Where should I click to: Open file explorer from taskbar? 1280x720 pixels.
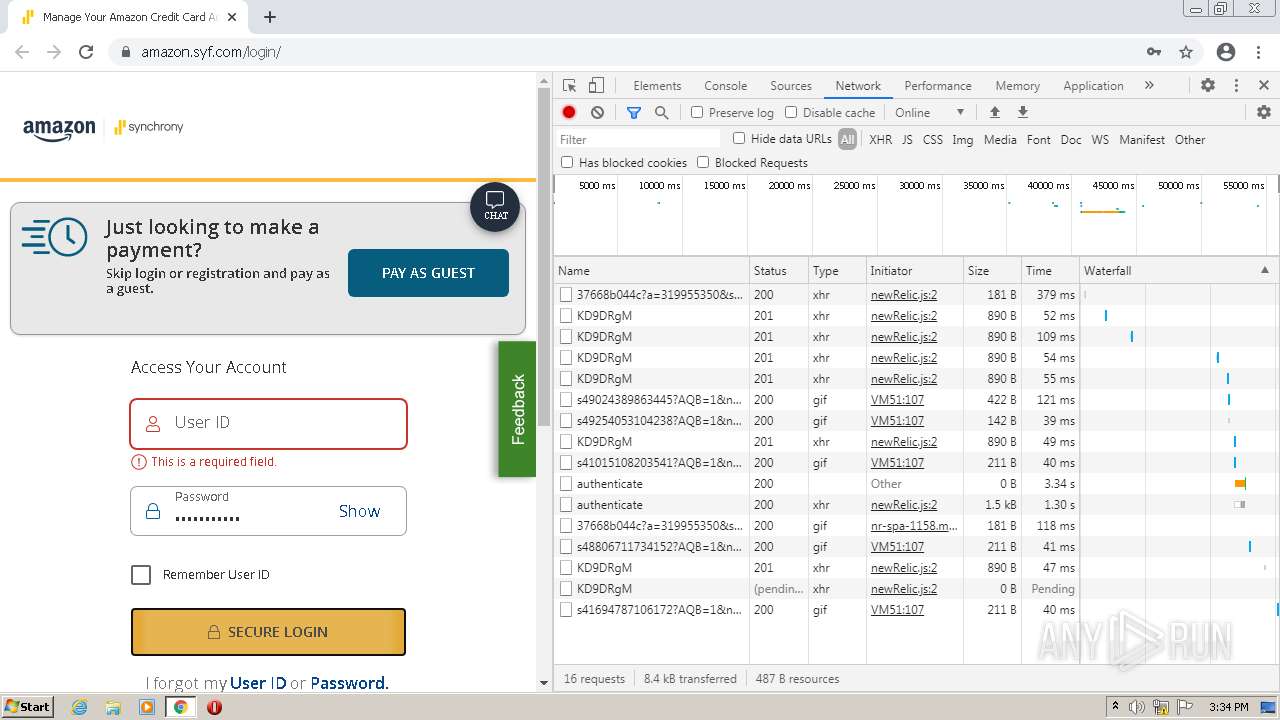(x=113, y=707)
